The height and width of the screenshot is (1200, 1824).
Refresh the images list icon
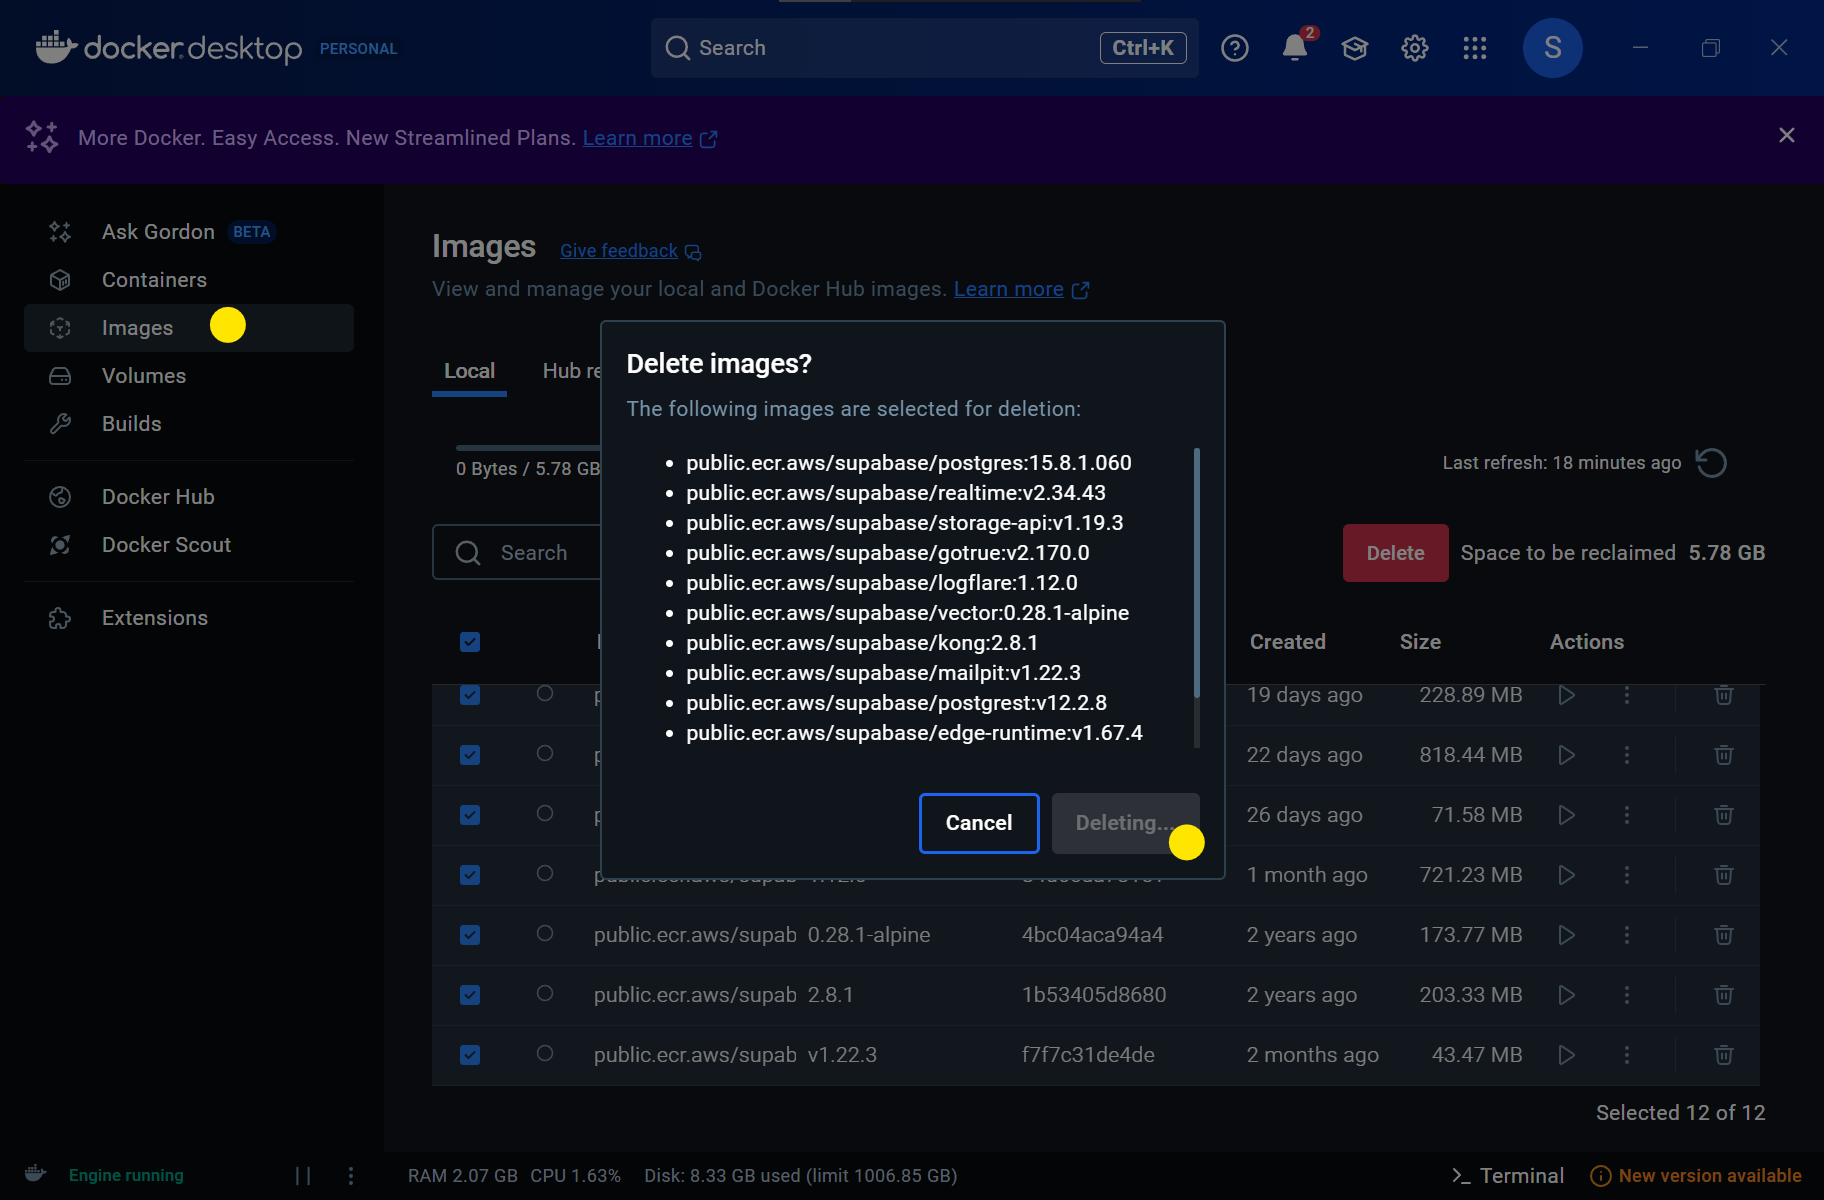coord(1711,463)
